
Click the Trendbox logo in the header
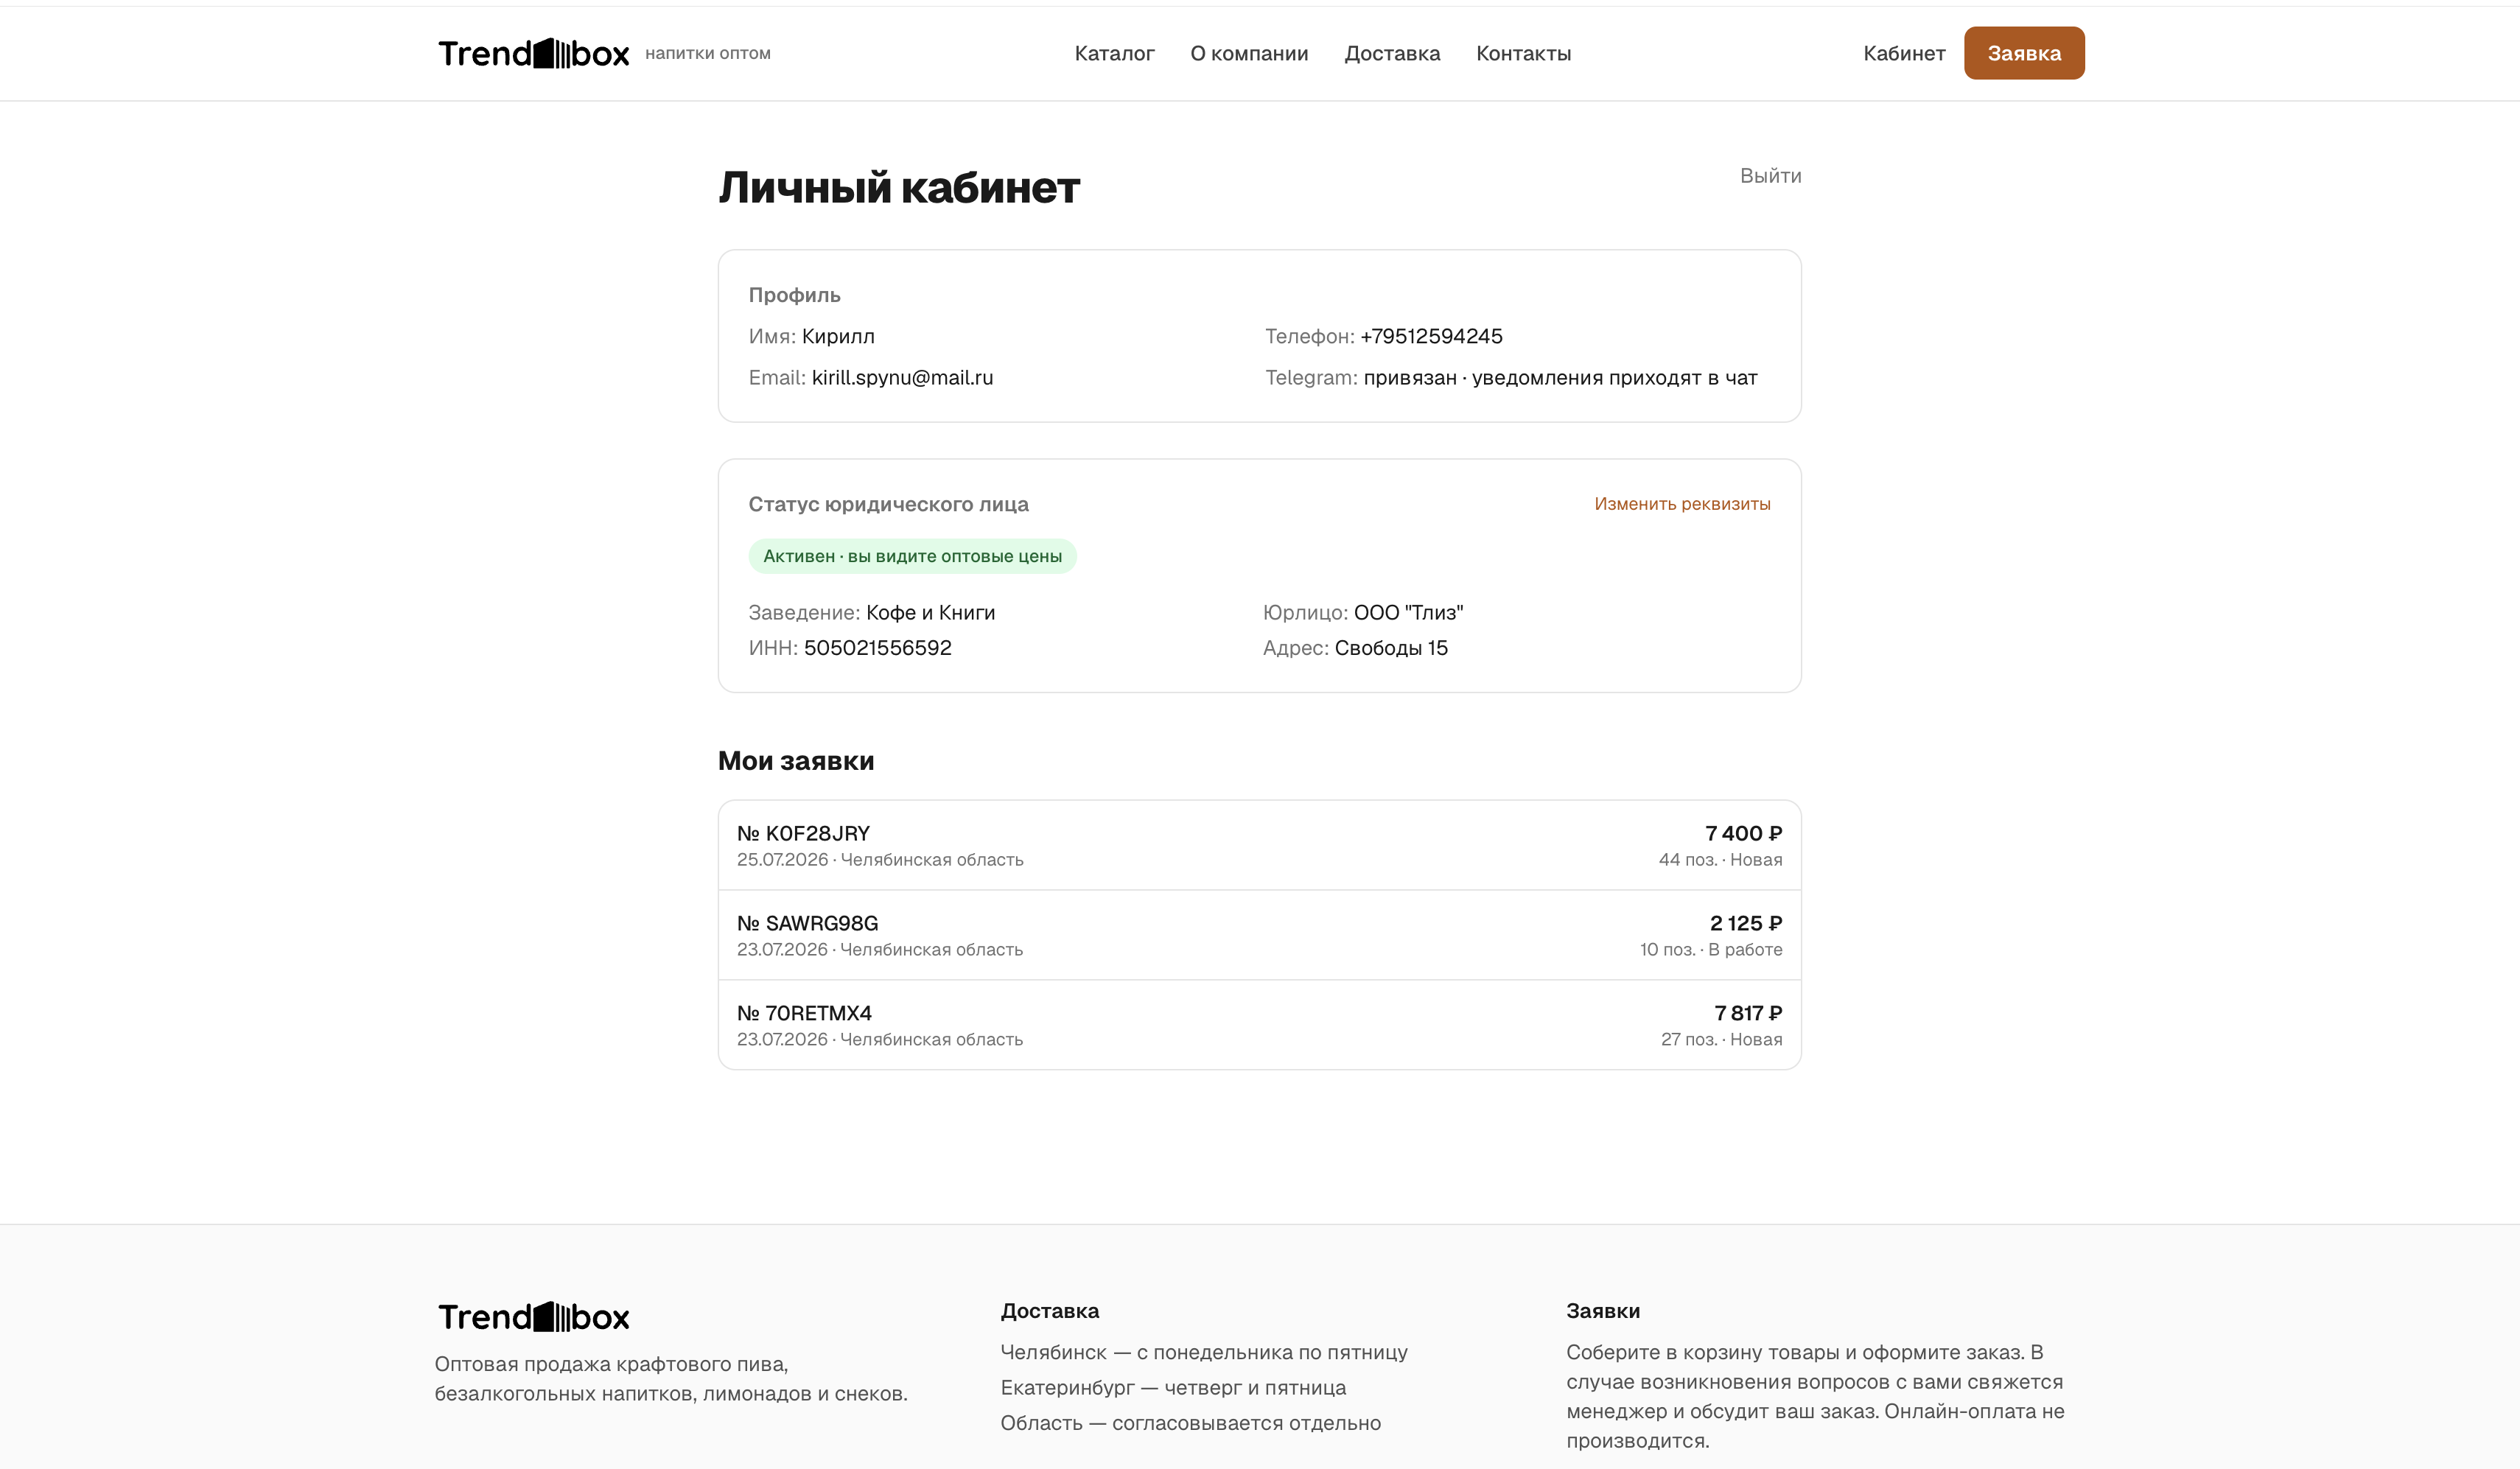[534, 53]
